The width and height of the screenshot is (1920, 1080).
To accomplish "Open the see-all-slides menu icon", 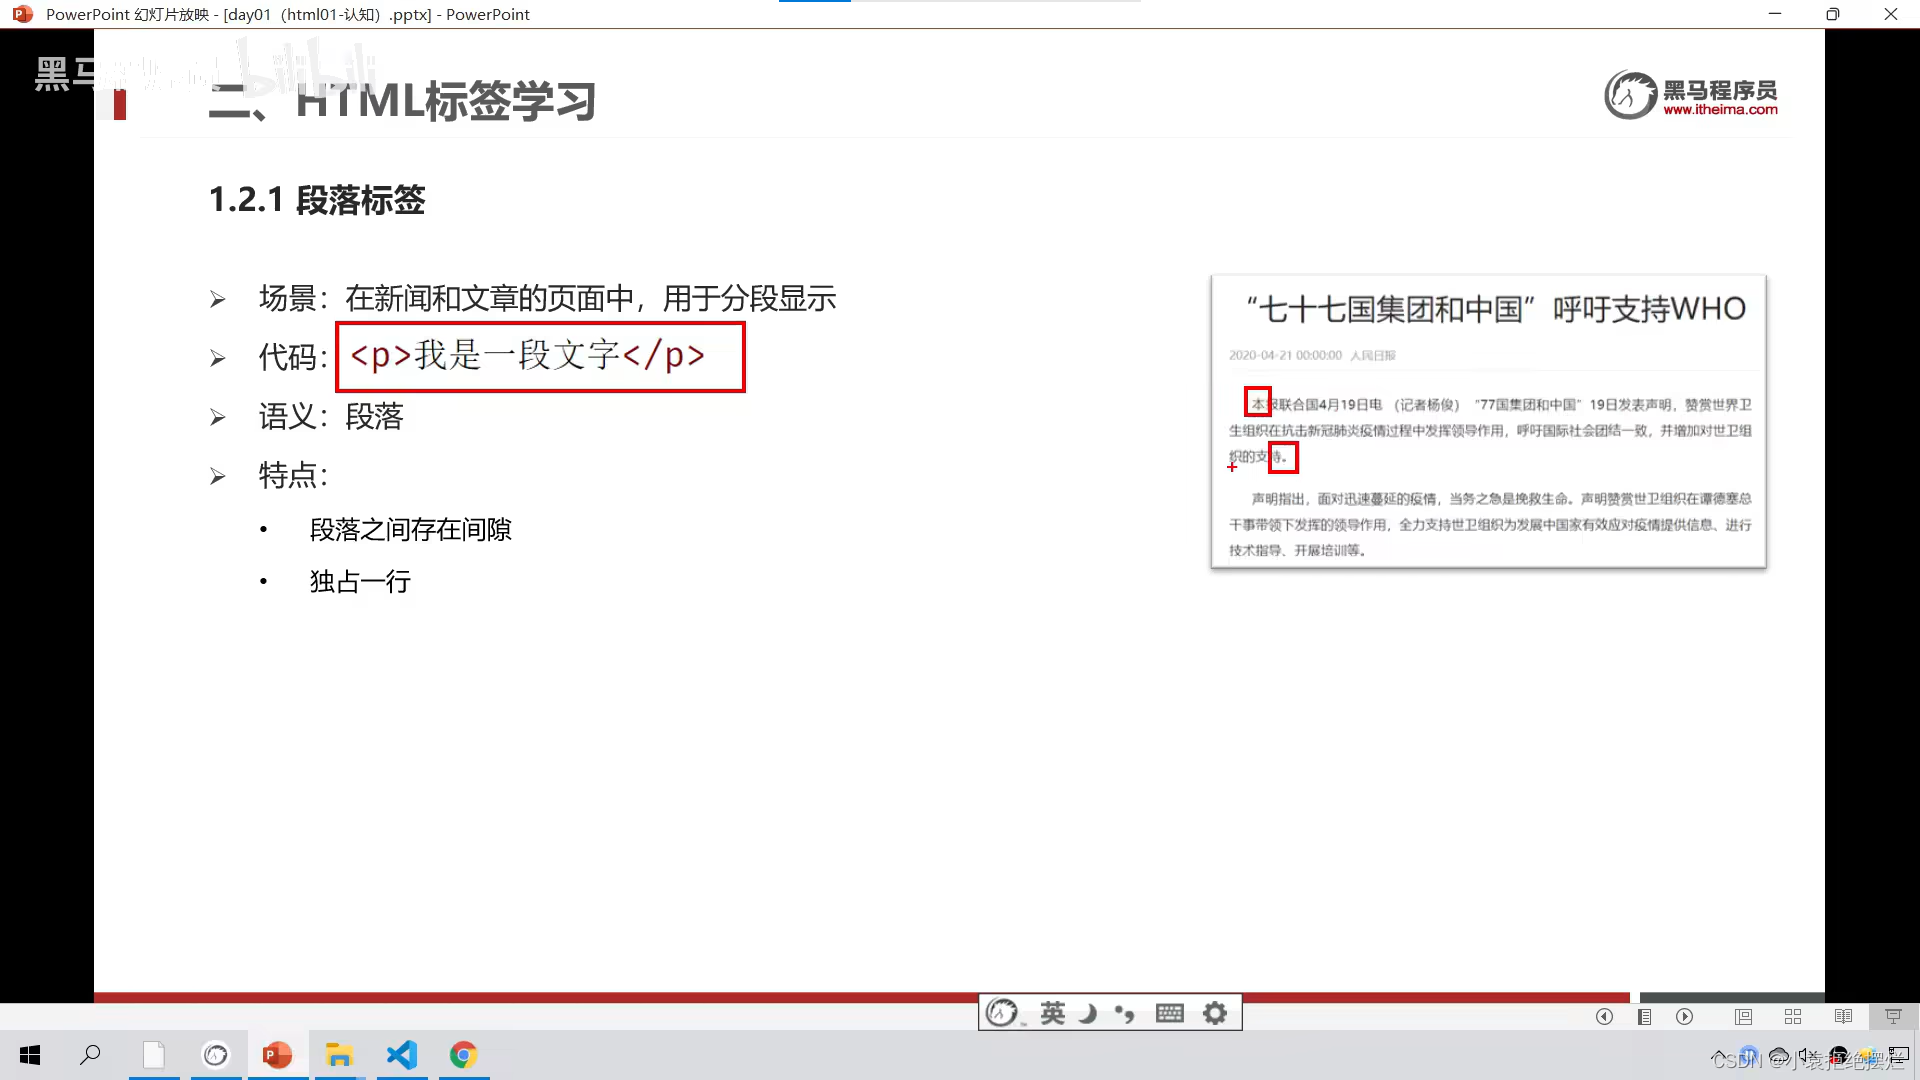I will [1644, 1016].
